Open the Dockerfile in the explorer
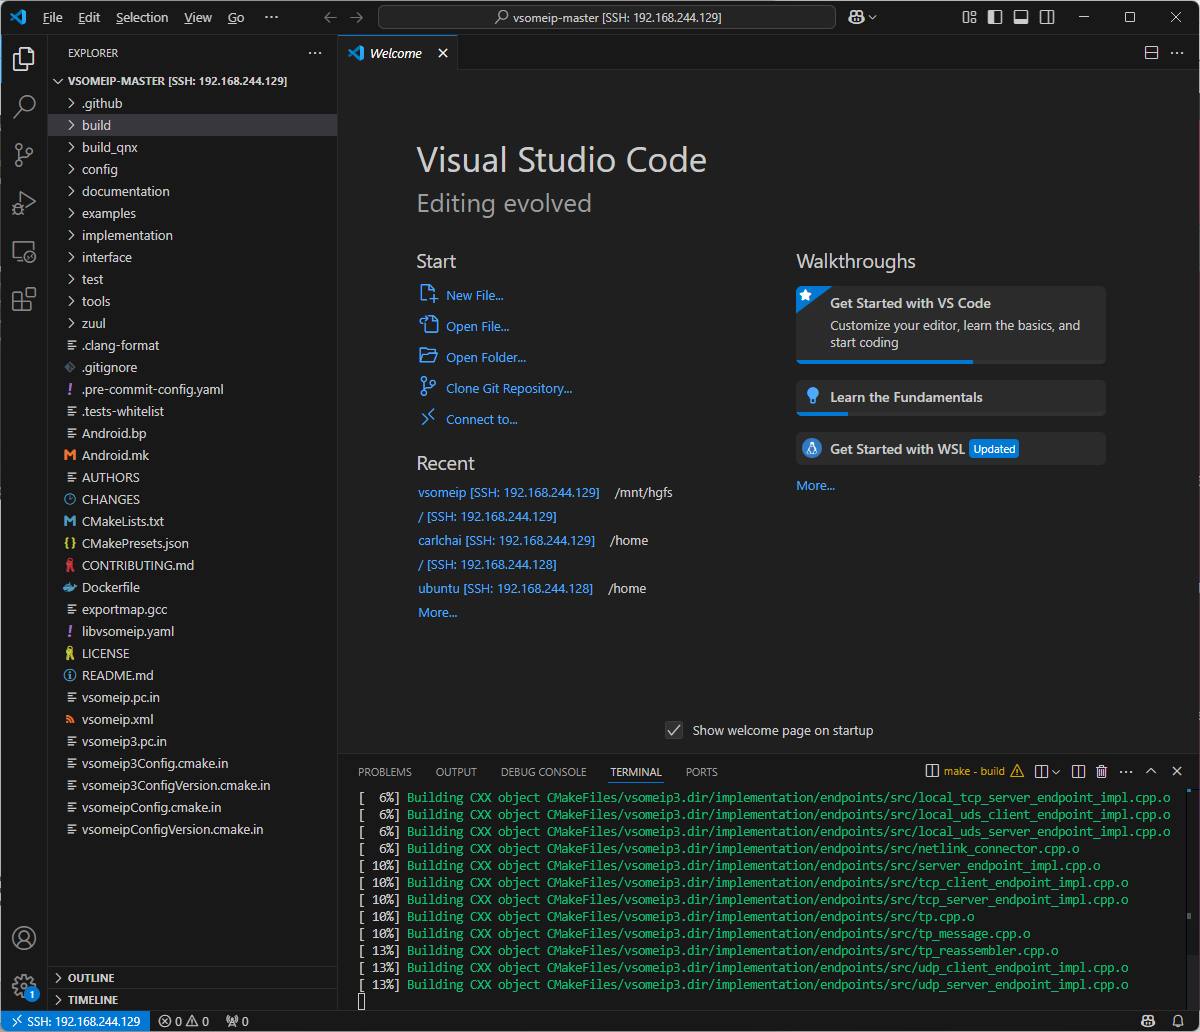This screenshot has height=1032, width=1200. [x=192, y=587]
